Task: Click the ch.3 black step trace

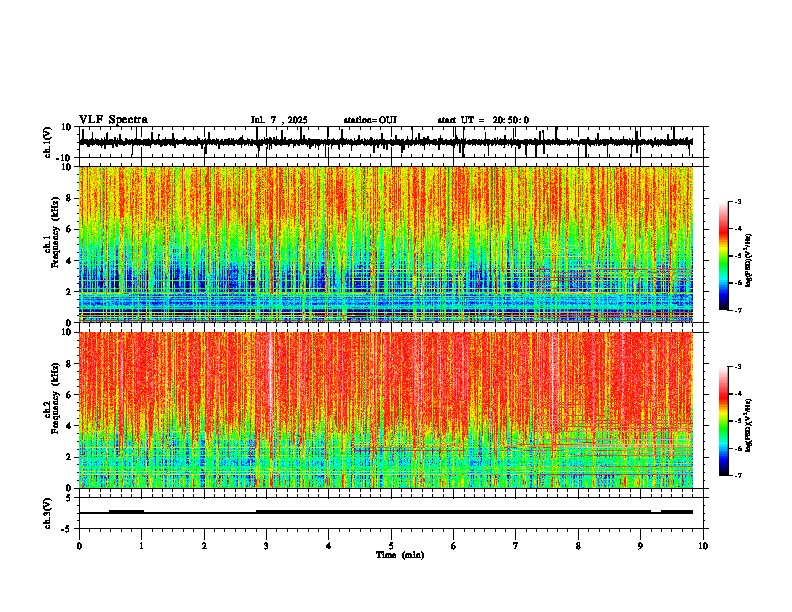Action: click(386, 512)
